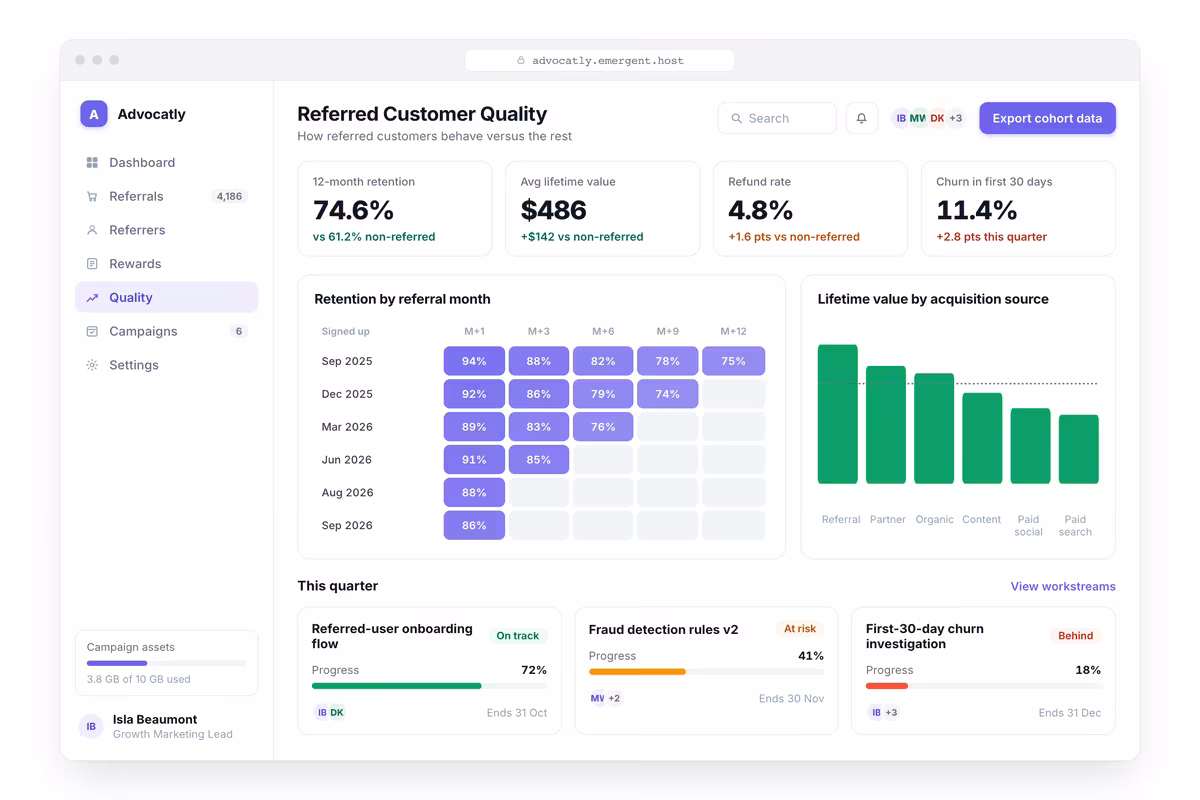Click the Refund rate 4.8% card
The height and width of the screenshot is (800, 1200).
click(x=810, y=209)
